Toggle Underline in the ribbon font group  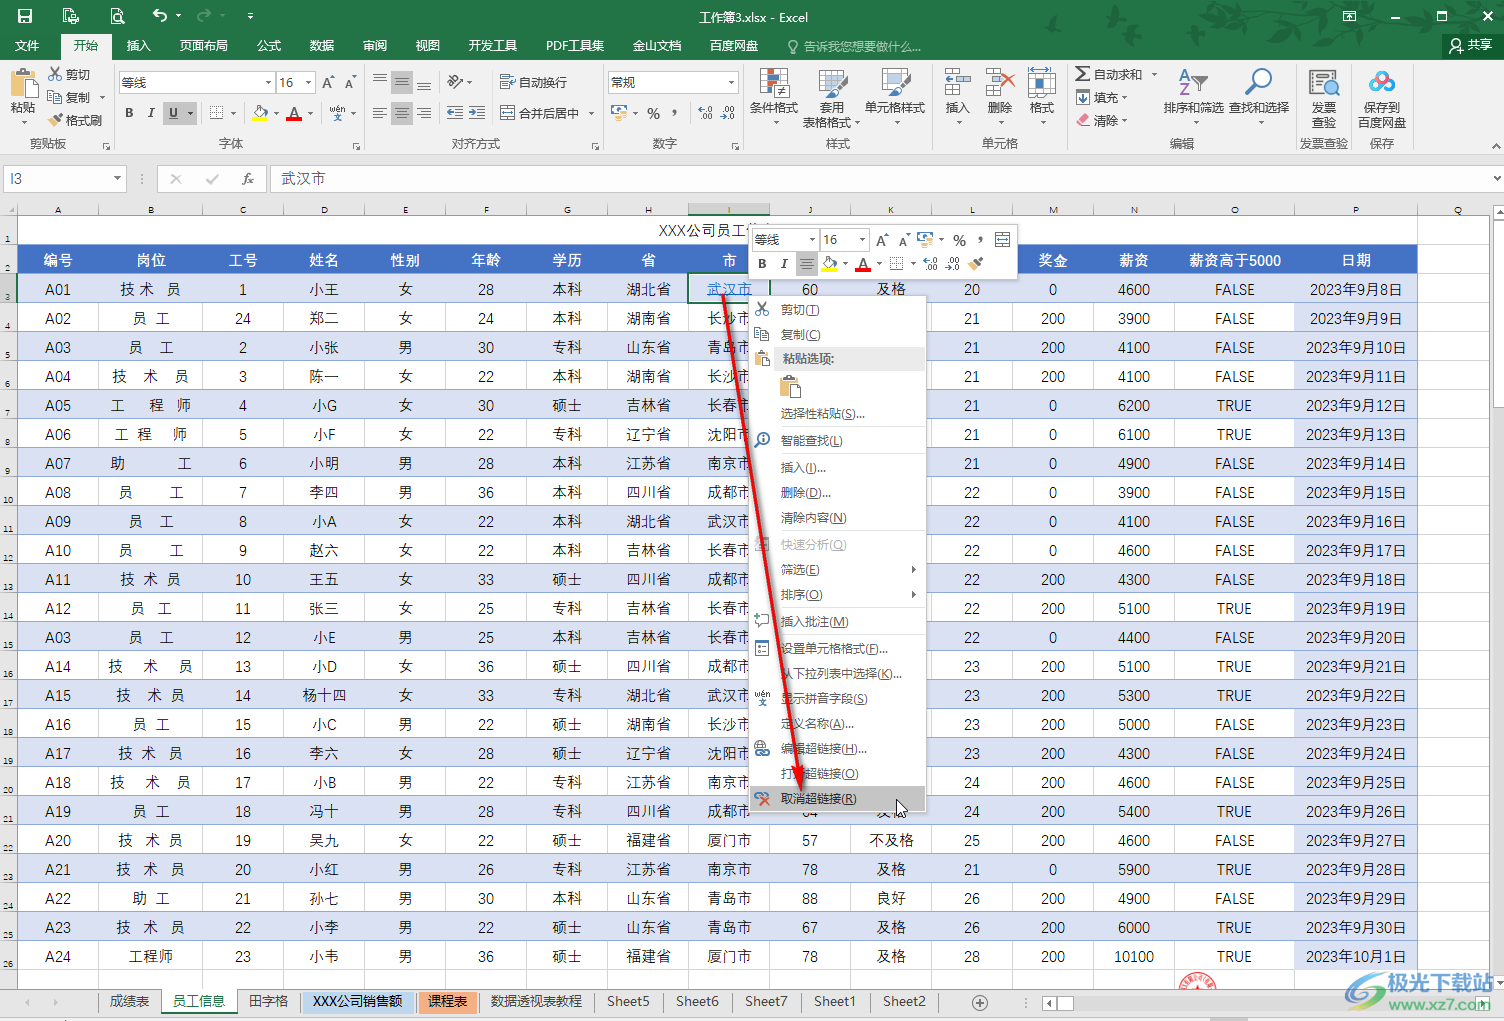[x=174, y=113]
